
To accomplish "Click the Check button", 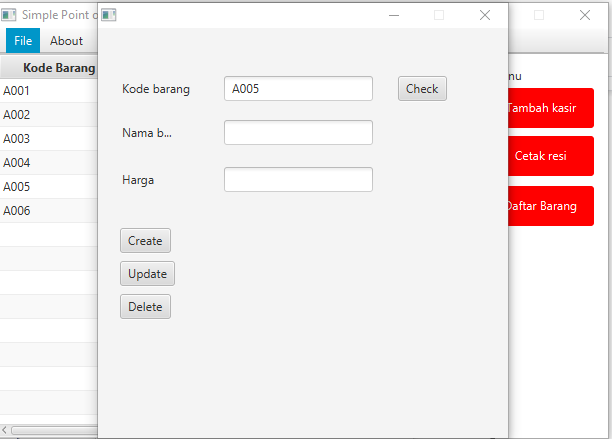I will click(x=422, y=89).
